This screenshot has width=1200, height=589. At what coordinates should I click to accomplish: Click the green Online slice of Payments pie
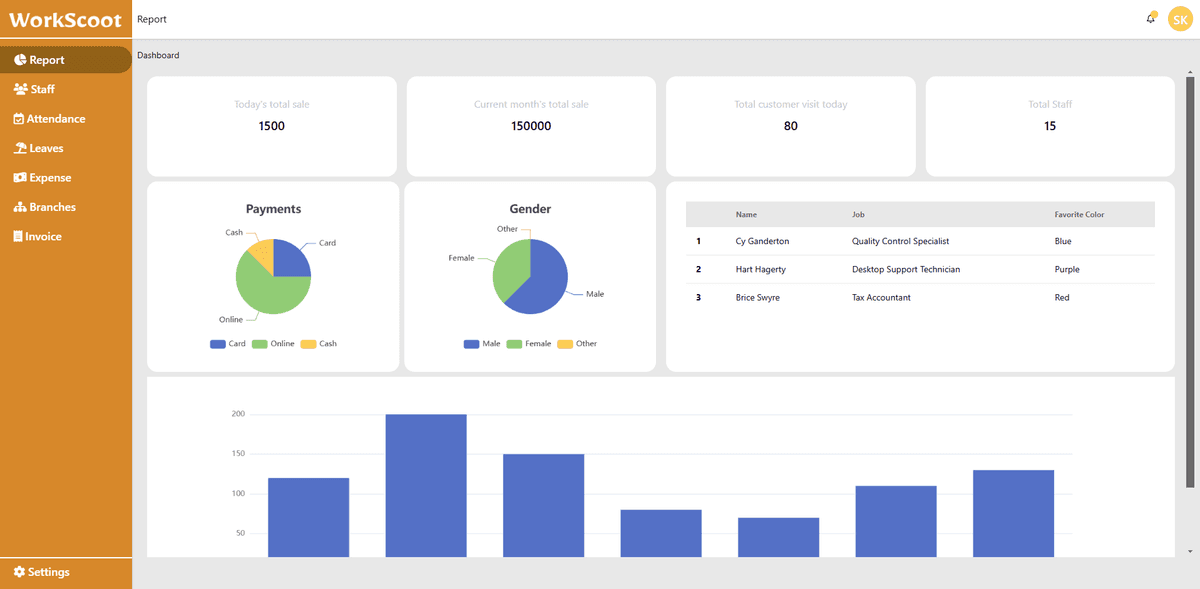click(x=272, y=294)
